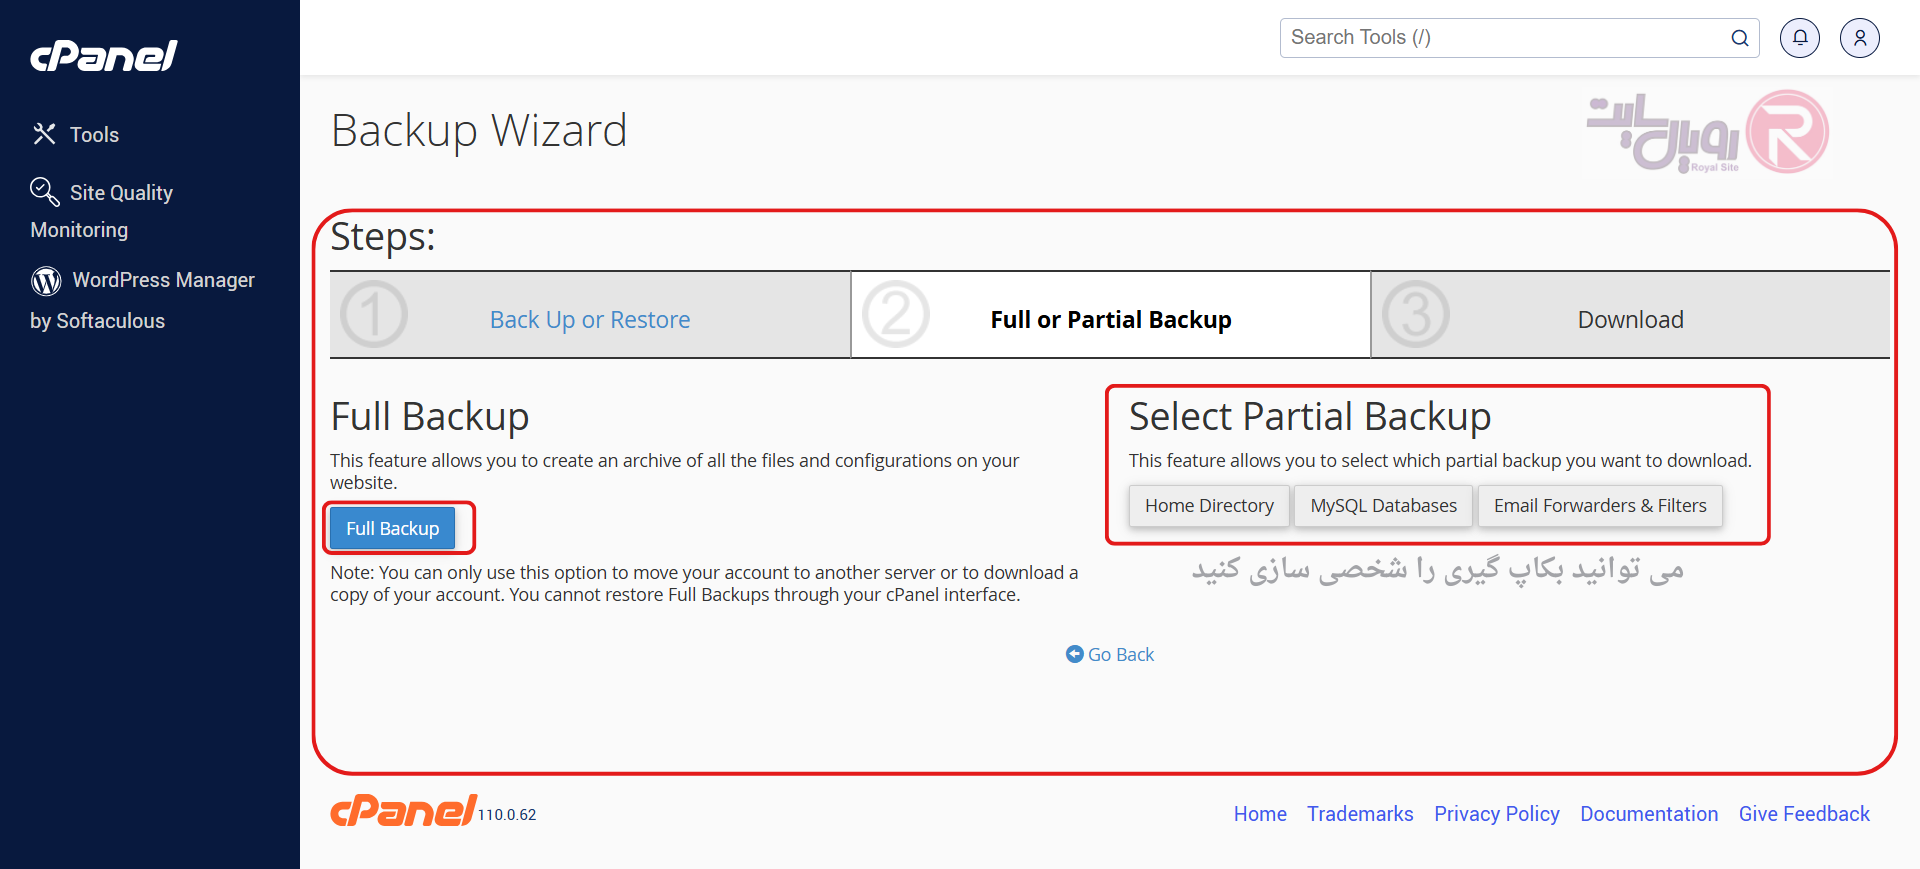The image size is (1920, 869).
Task: Click the Royal Site watermark logo
Action: (x=1708, y=132)
